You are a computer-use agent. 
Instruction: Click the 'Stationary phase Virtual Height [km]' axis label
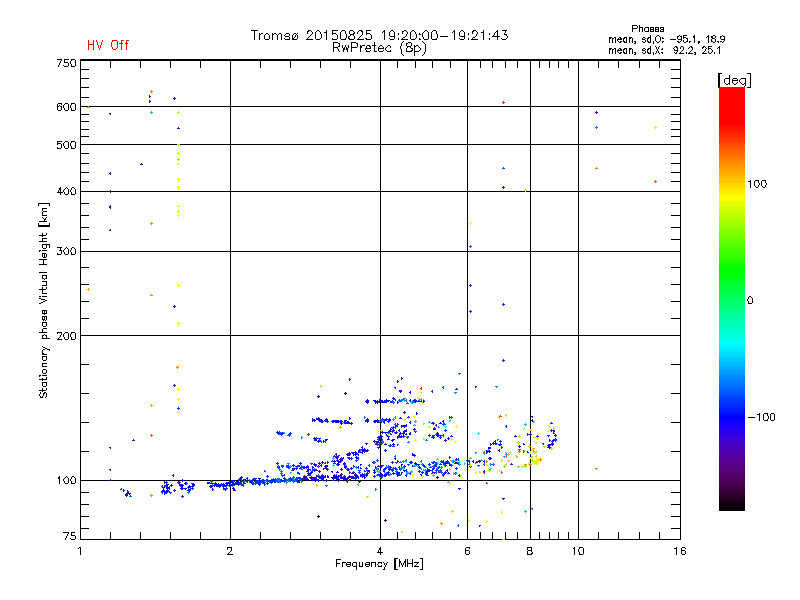pyautogui.click(x=44, y=301)
